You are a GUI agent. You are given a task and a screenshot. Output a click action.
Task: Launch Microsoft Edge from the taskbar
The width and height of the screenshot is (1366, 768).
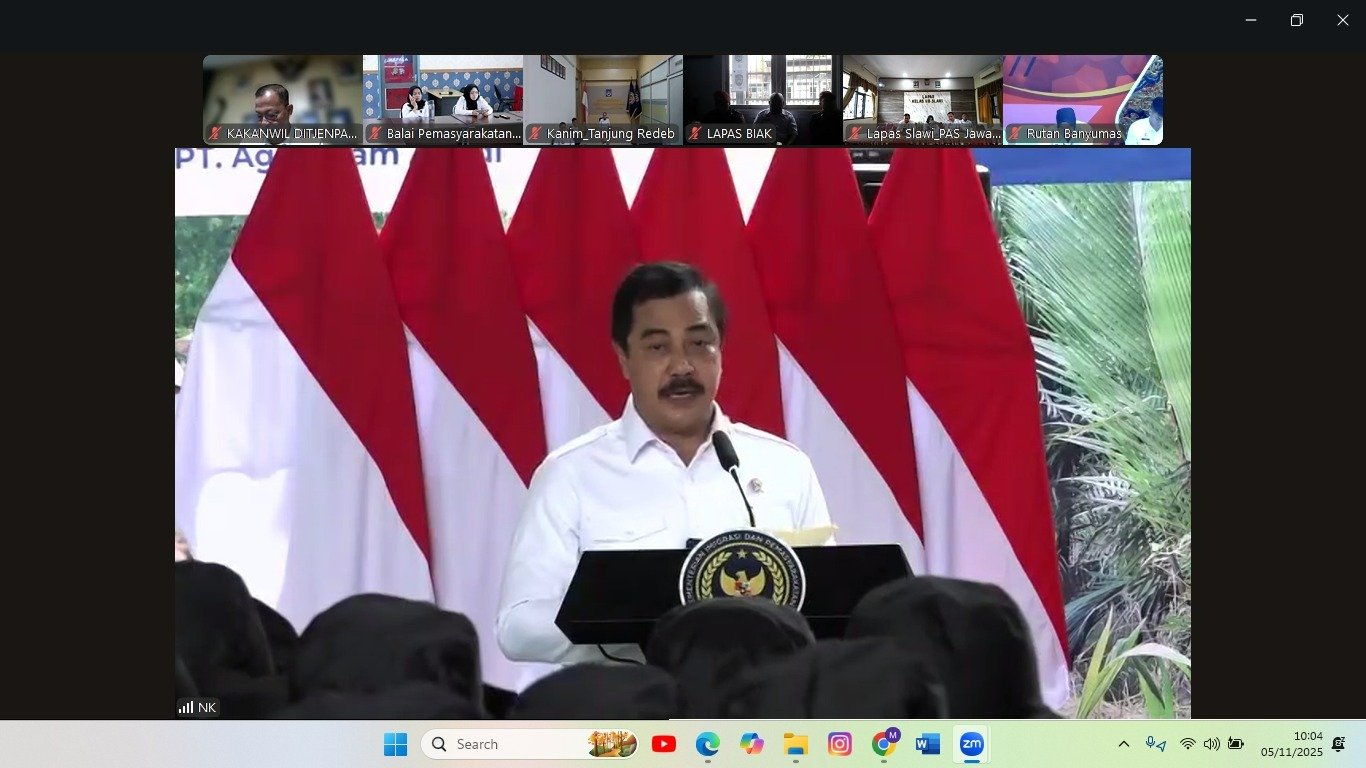[708, 744]
